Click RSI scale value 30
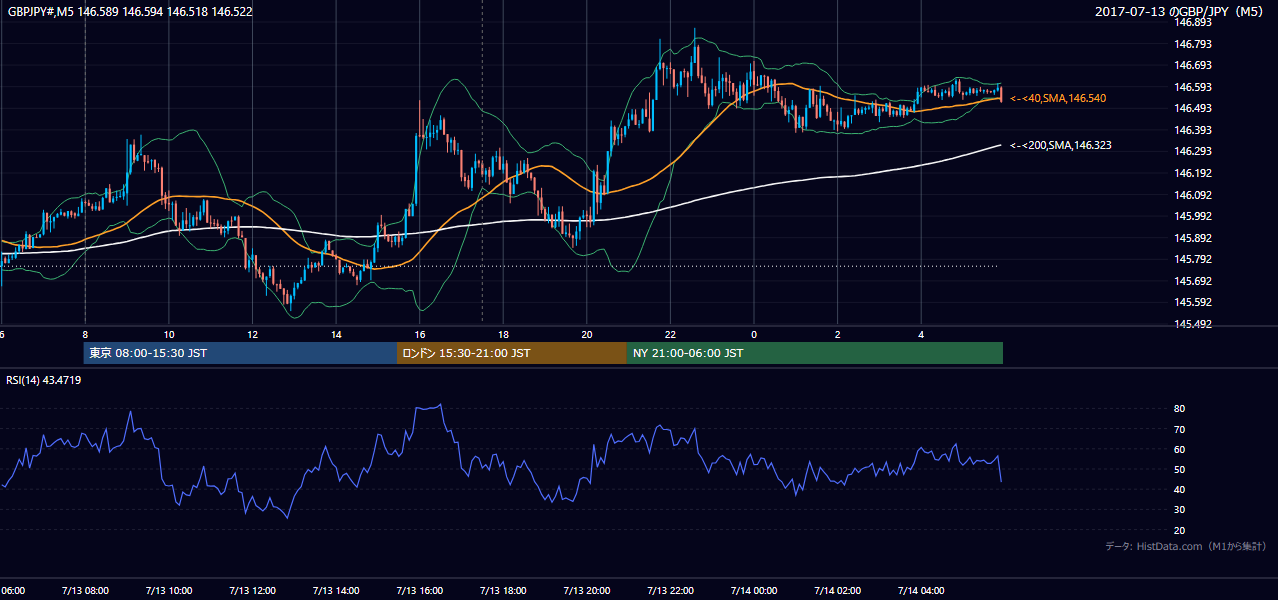 1179,510
